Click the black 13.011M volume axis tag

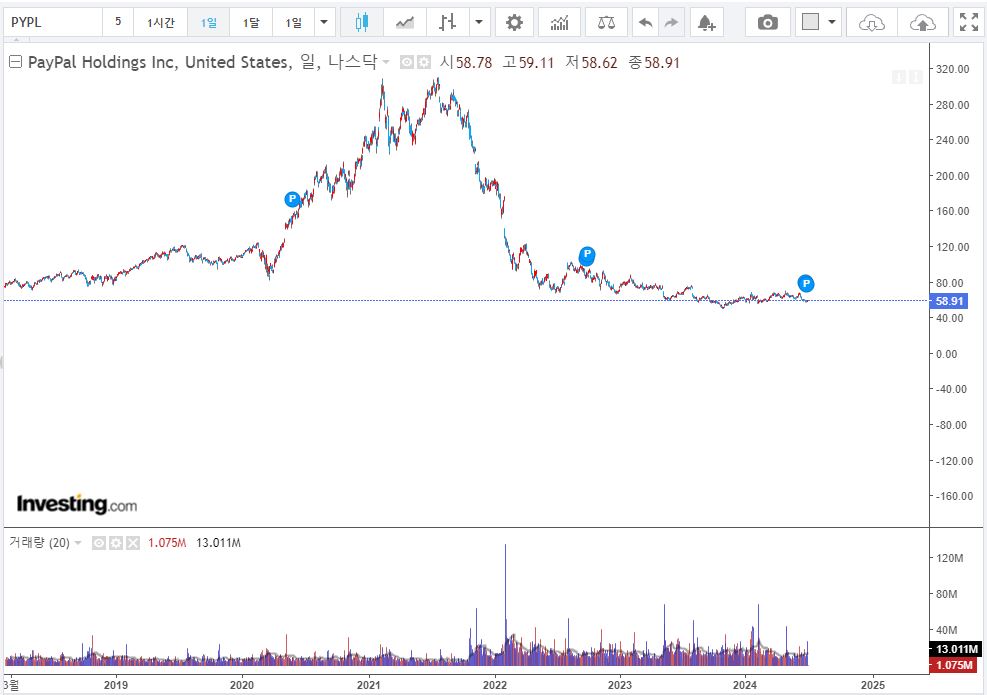click(x=956, y=649)
